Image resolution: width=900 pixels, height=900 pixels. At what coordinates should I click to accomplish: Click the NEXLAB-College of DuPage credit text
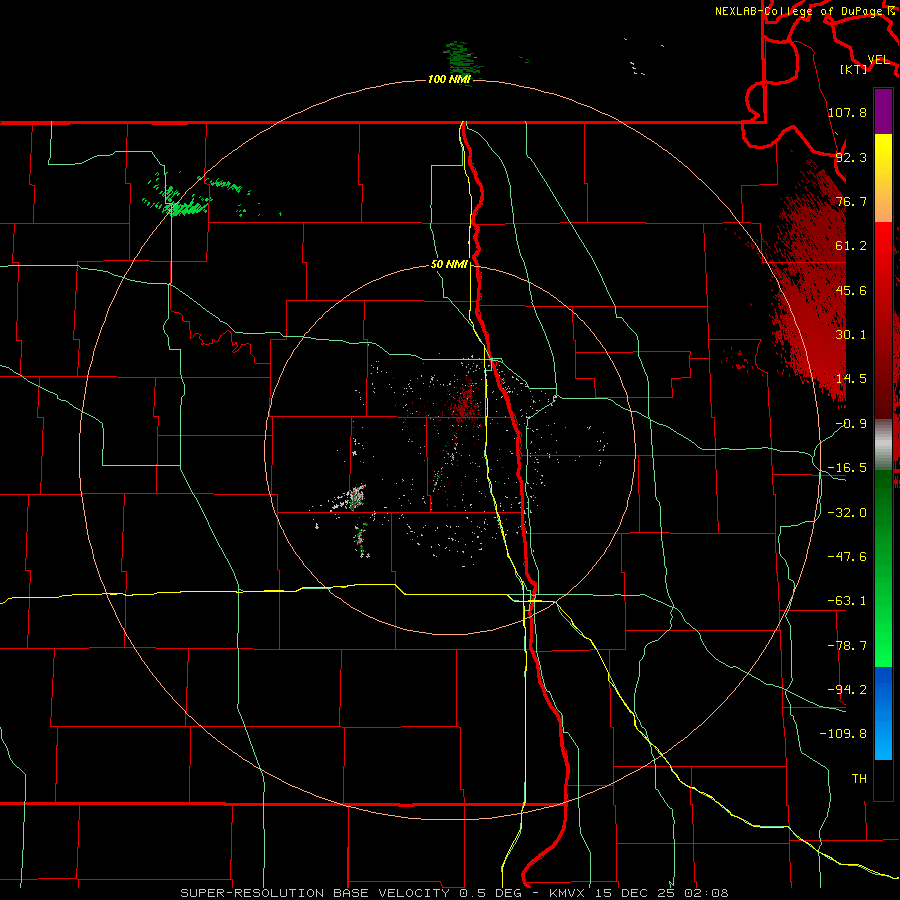point(801,11)
